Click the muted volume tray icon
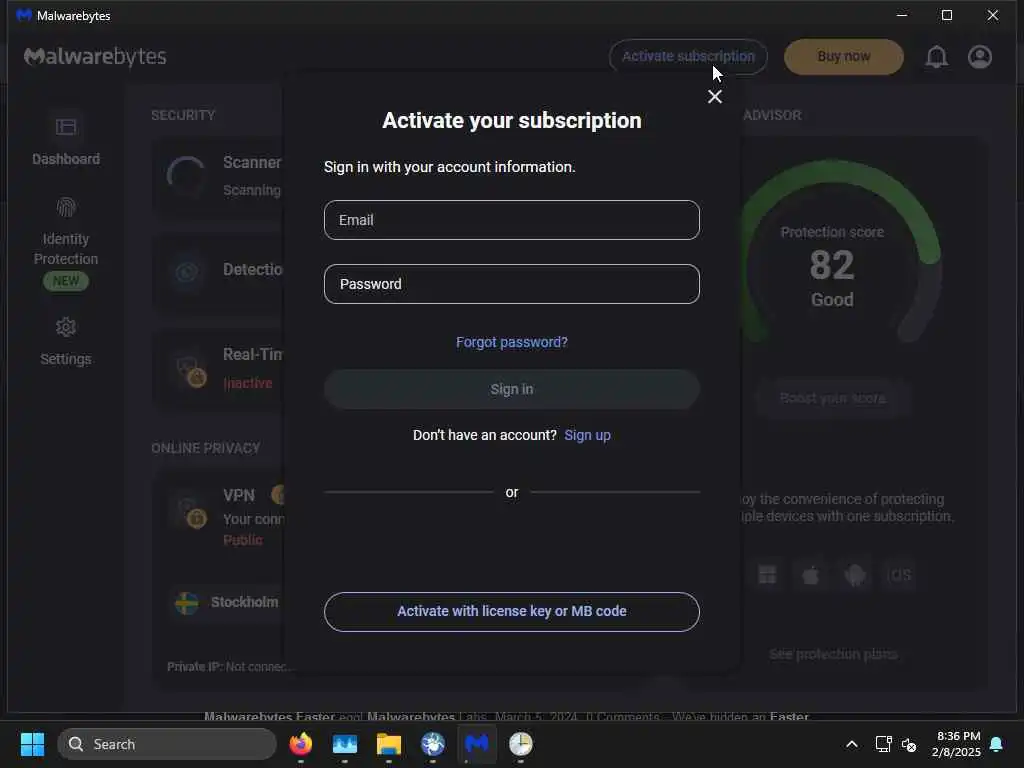Image resolution: width=1024 pixels, height=768 pixels. click(x=908, y=744)
